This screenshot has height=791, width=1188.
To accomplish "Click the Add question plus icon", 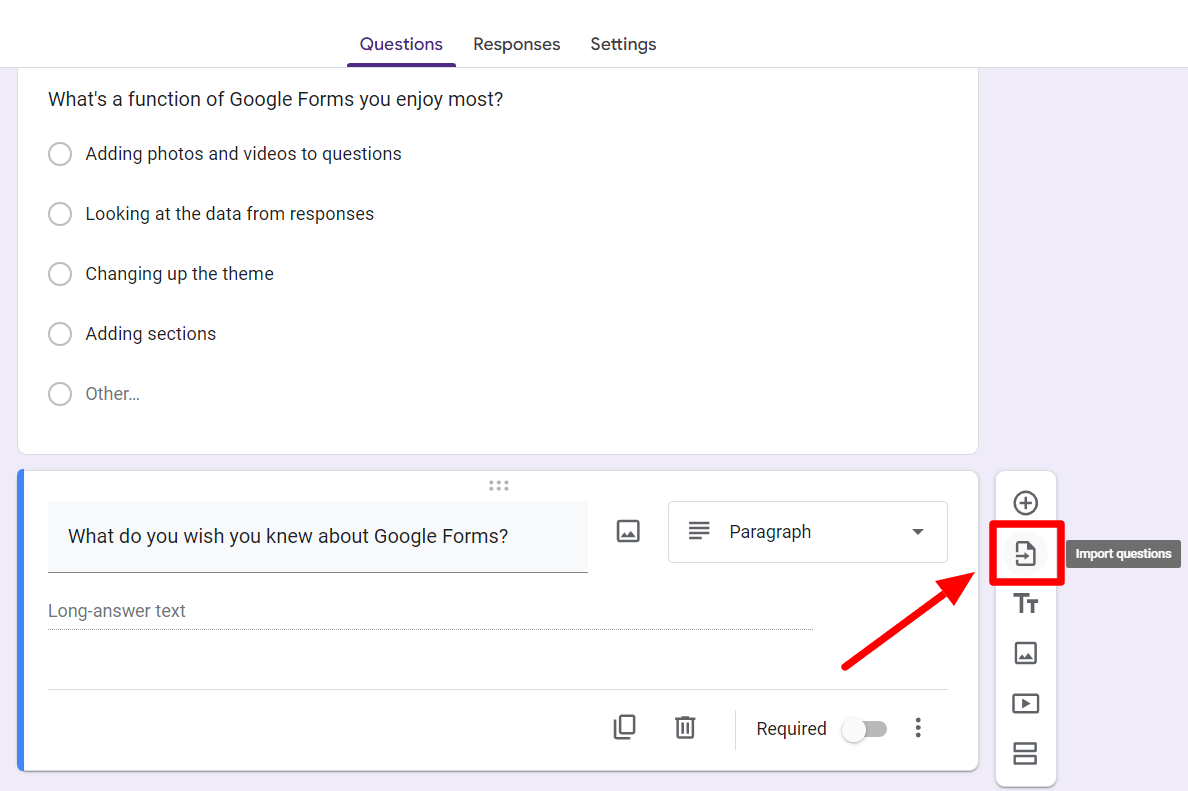I will [1025, 503].
